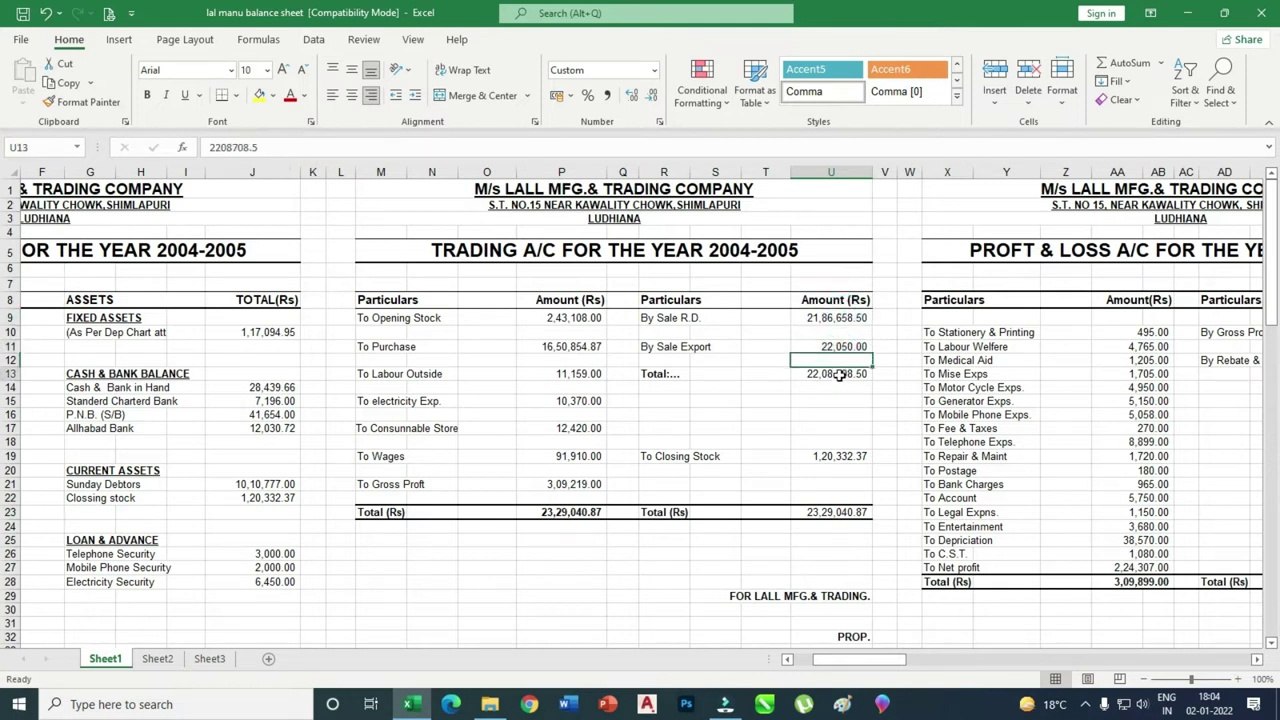The image size is (1280, 720).
Task: Click the Name Box showing U13
Action: [44, 147]
